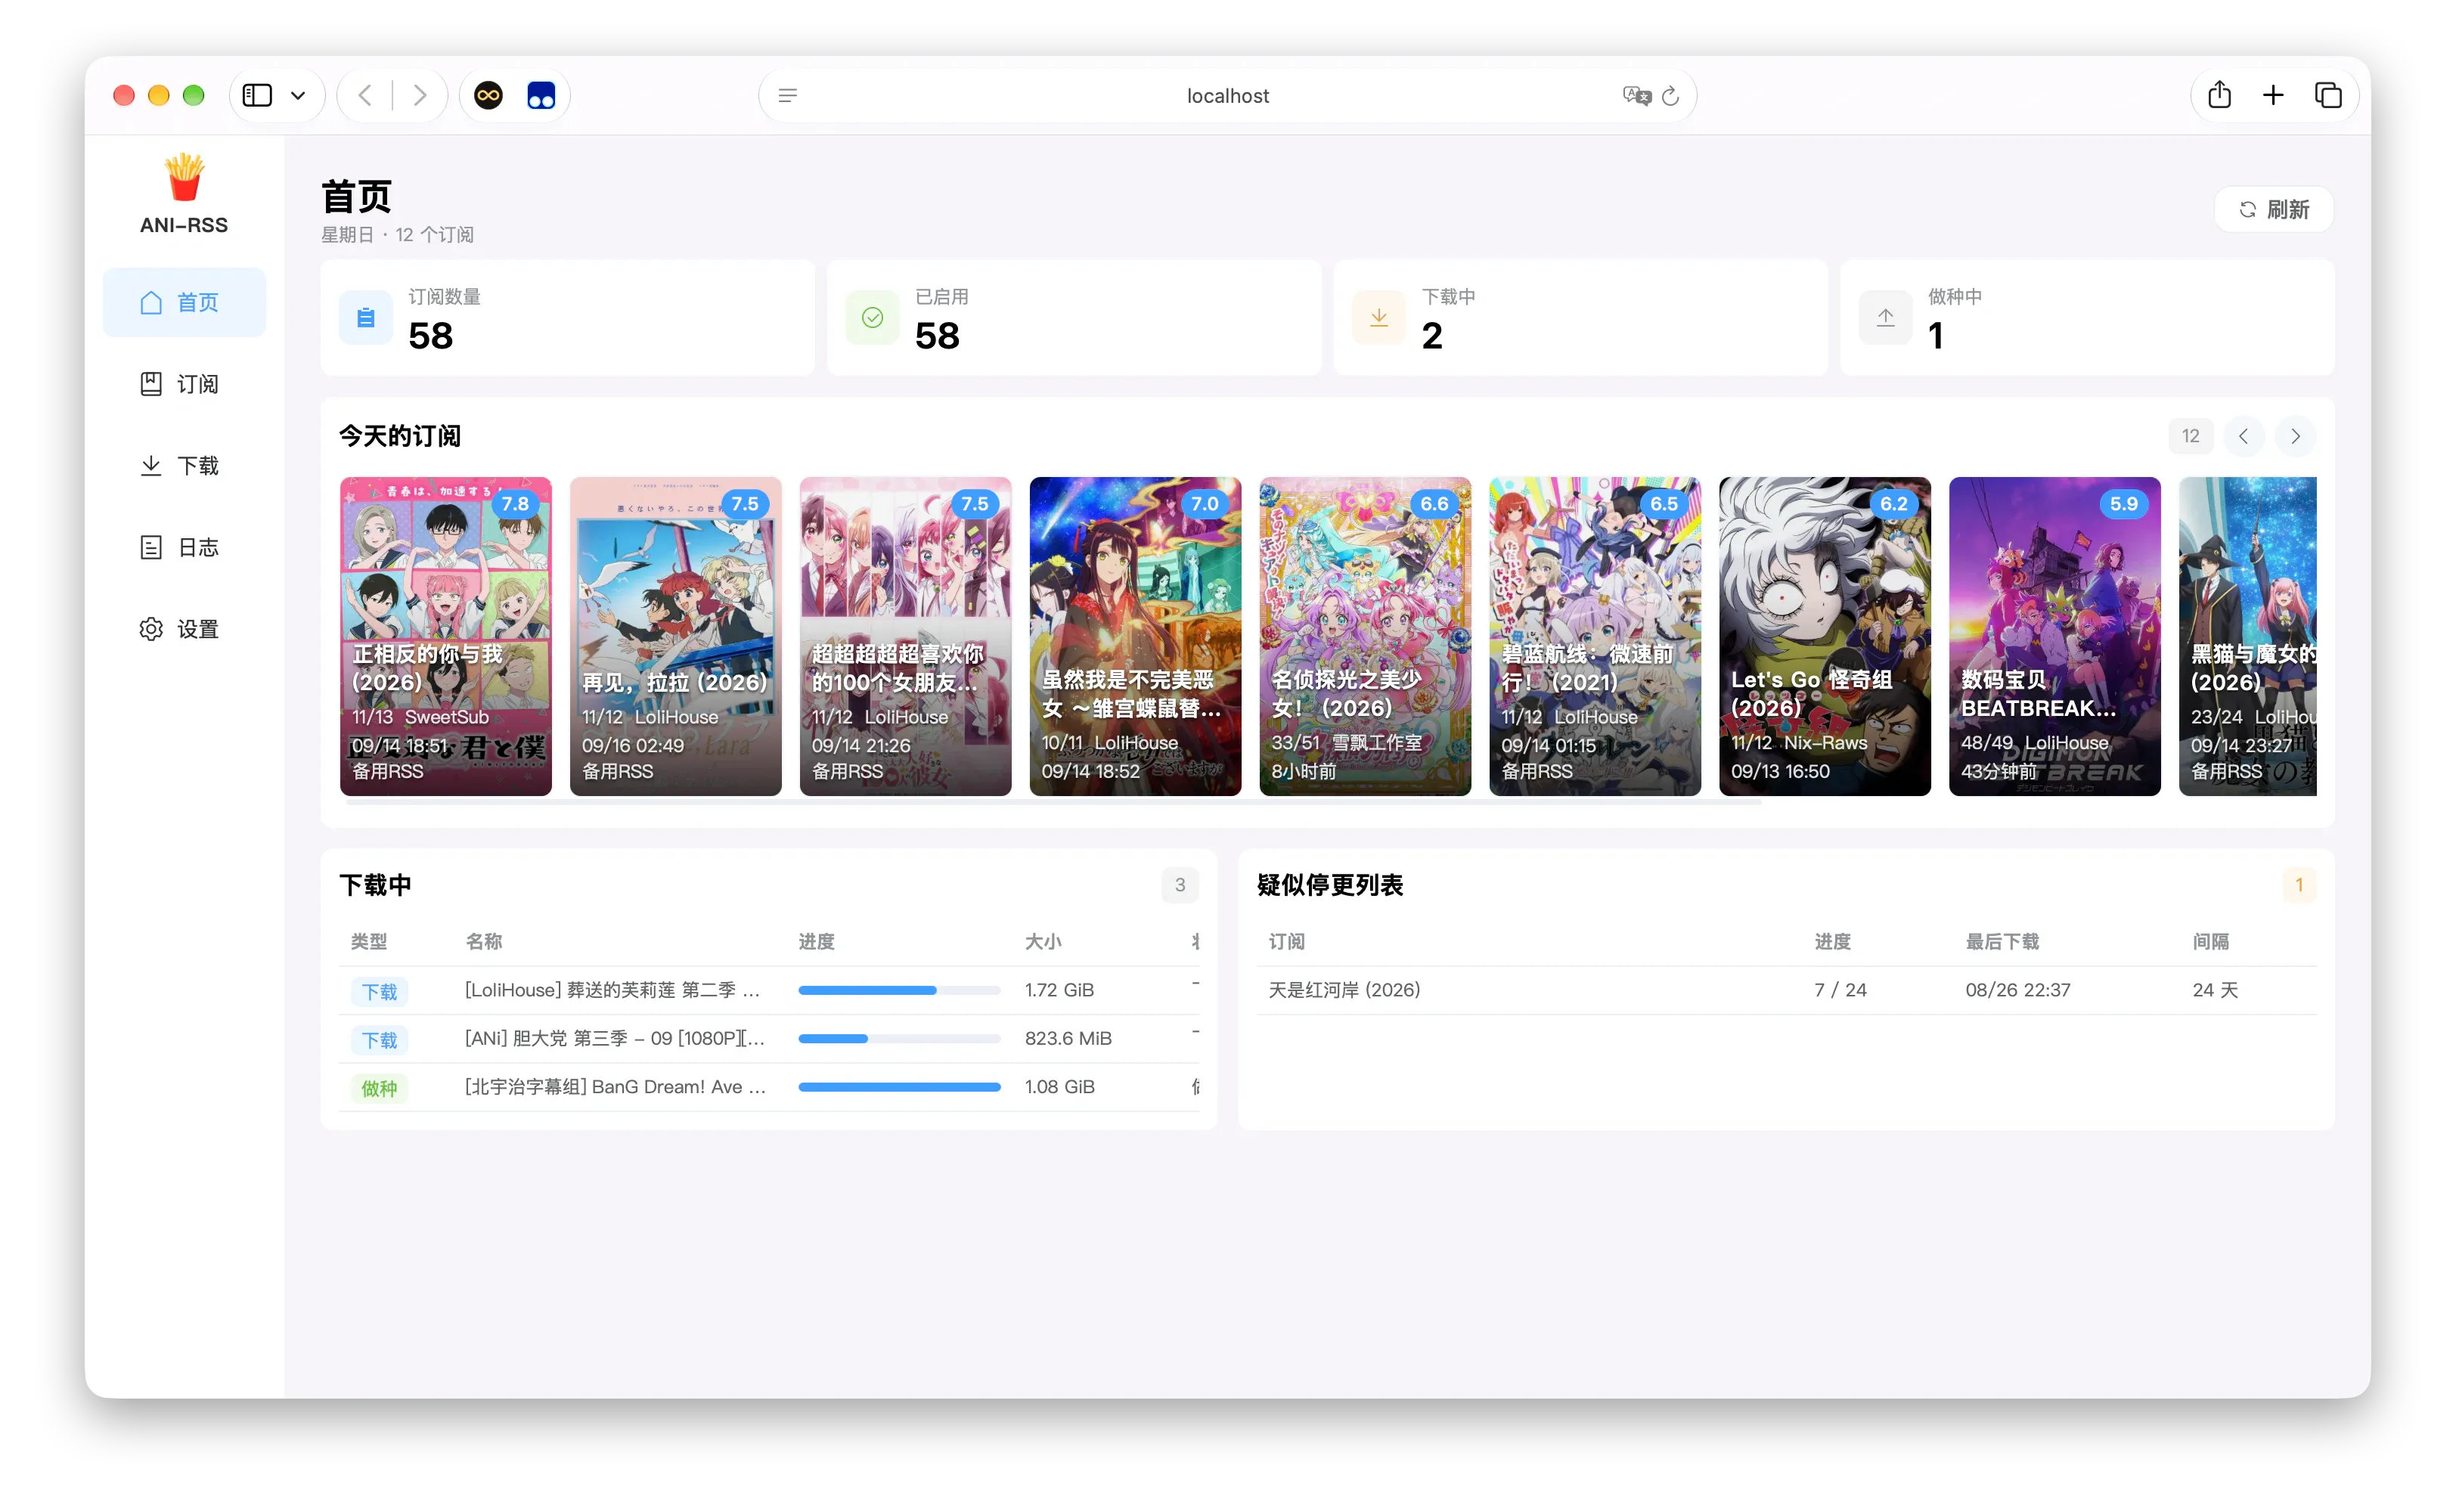
Task: Go to next page of today's subscriptions
Action: [x=2295, y=436]
